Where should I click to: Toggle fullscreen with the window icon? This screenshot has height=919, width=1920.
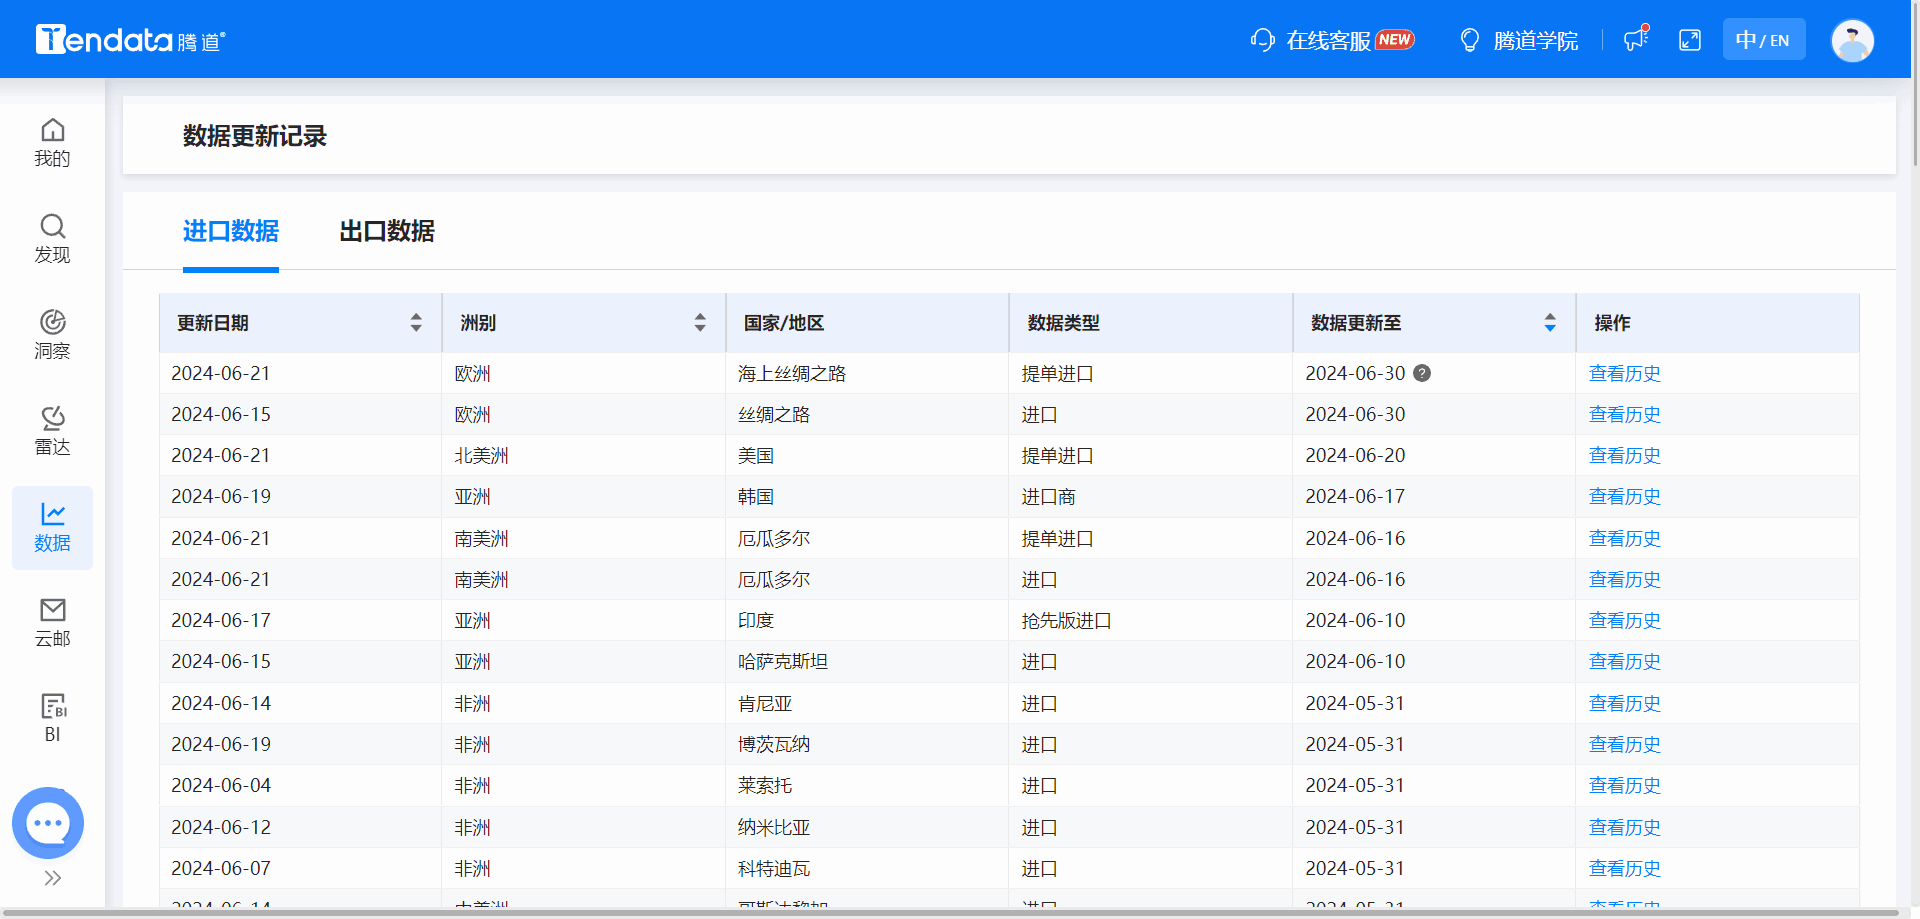[1689, 39]
